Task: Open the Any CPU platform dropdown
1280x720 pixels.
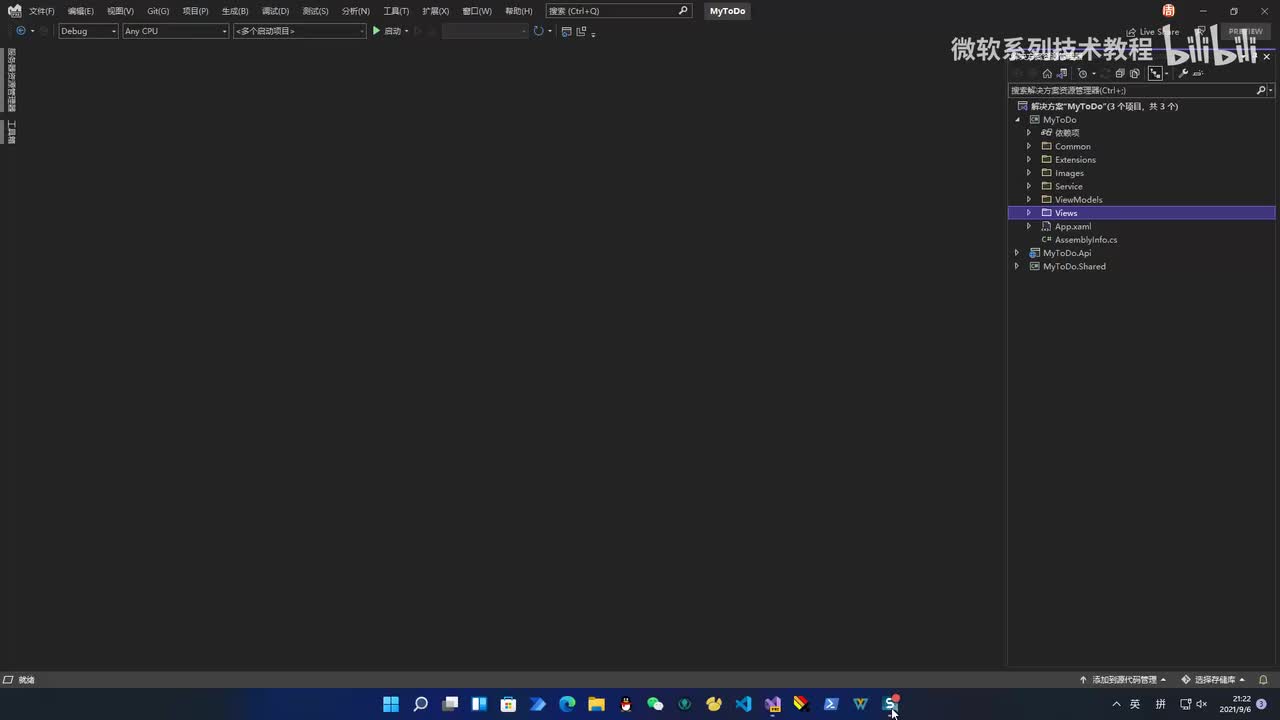Action: 176,31
